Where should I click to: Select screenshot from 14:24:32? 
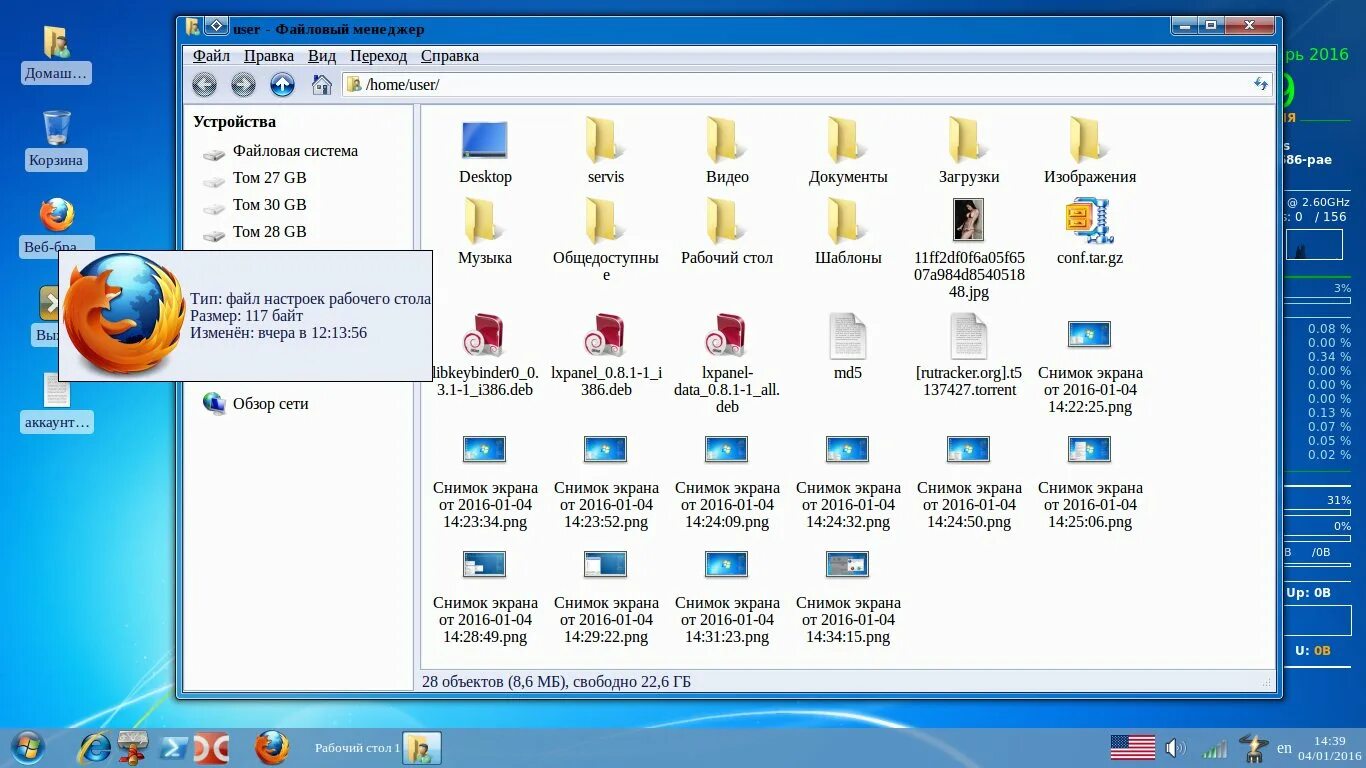[848, 483]
